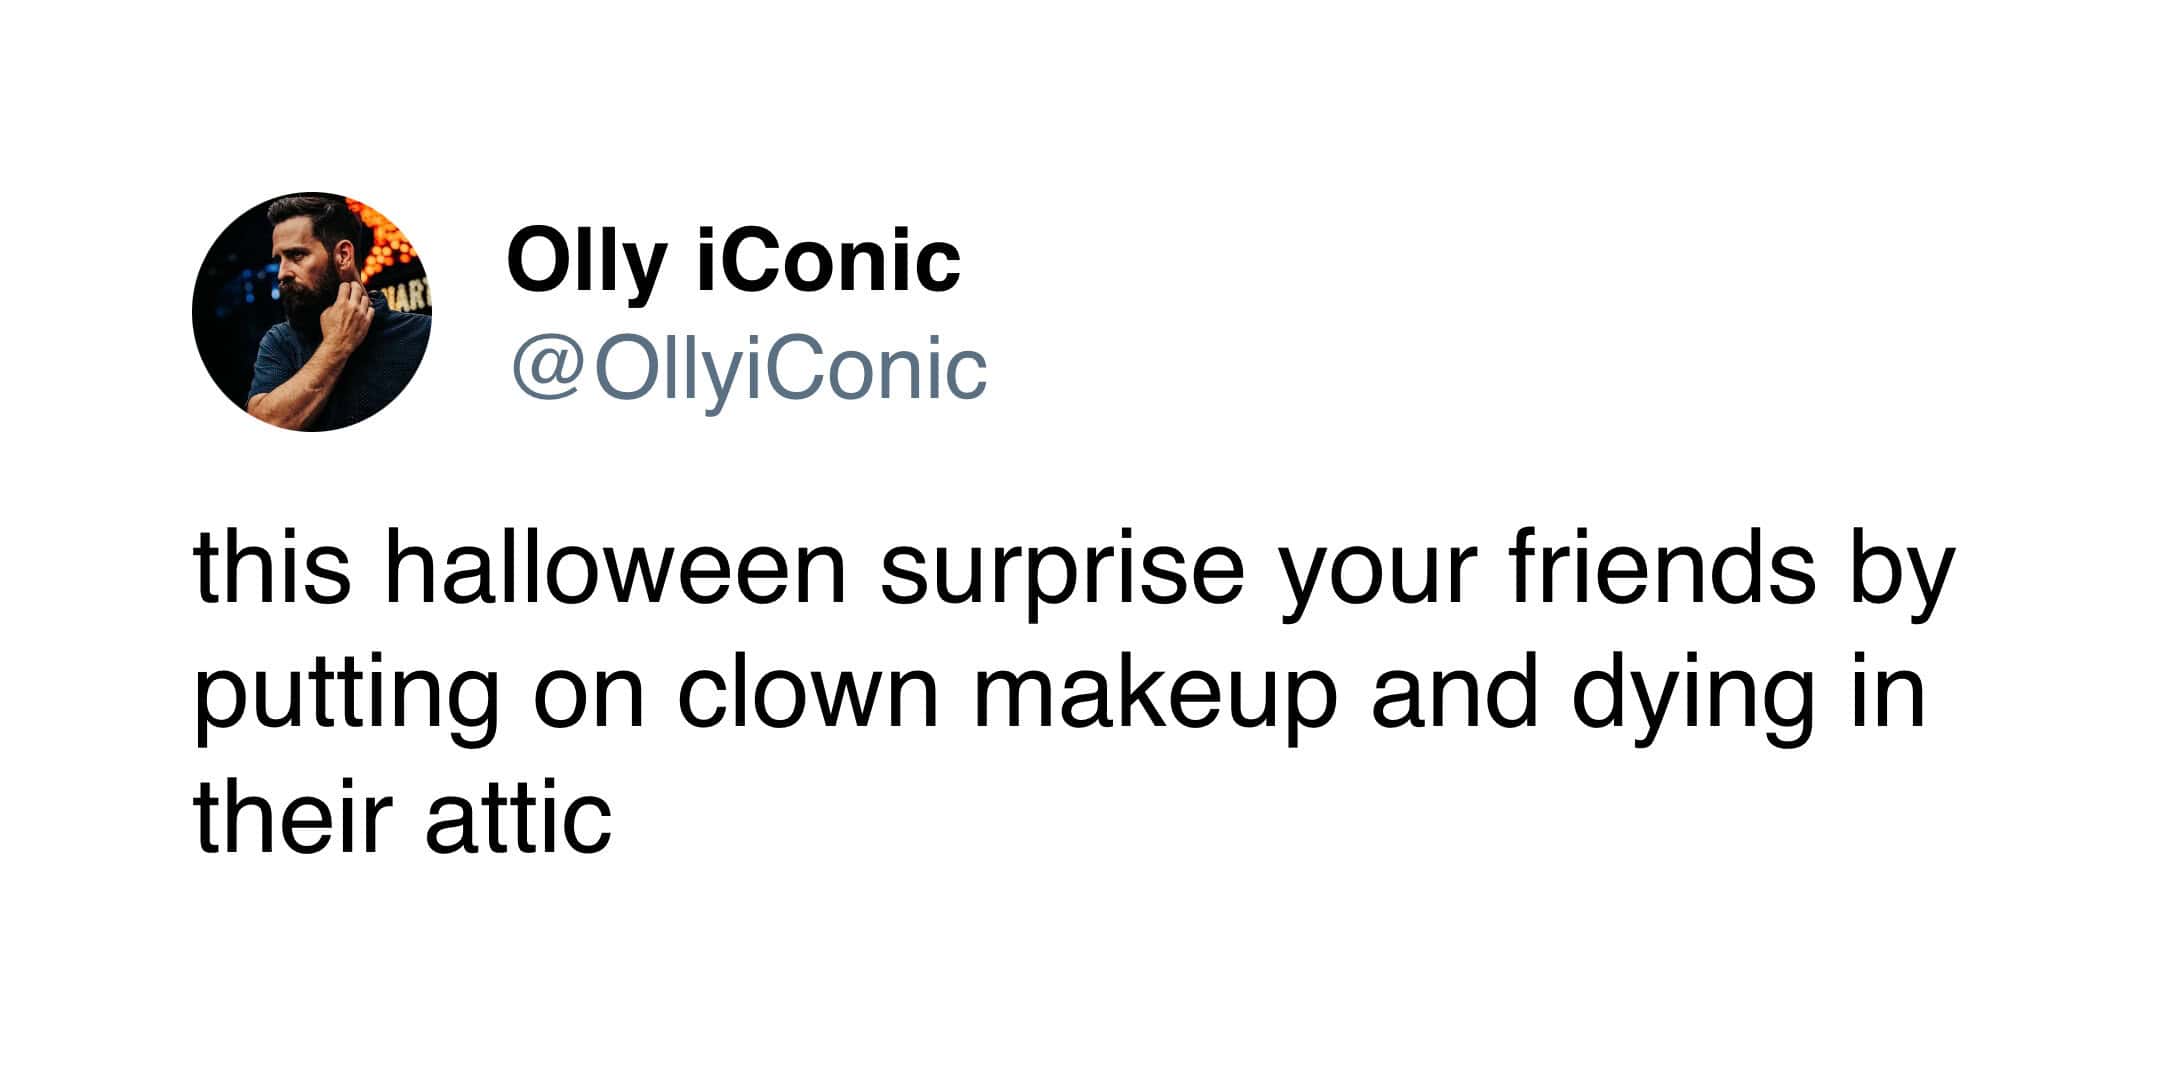Viewport: 2160px width, 1070px height.
Task: Click the word "this" starting the tweet
Action: [x=273, y=569]
